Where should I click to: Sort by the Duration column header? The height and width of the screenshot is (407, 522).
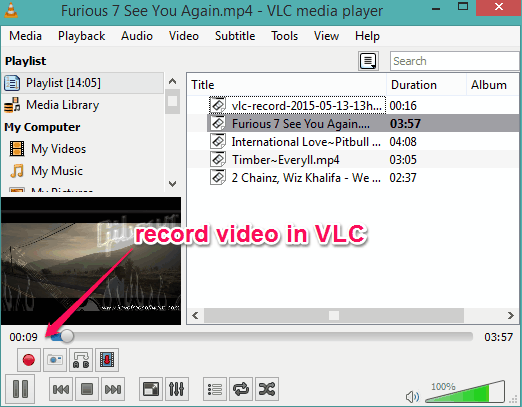click(x=426, y=85)
